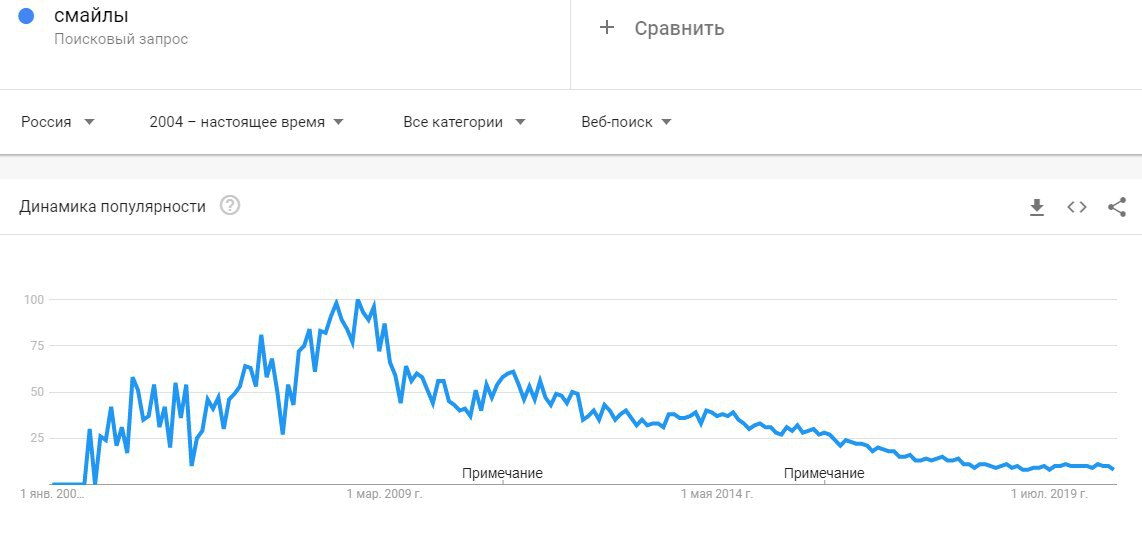Image resolution: width=1142 pixels, height=542 pixels.
Task: Edit the смайлы search term
Action: click(91, 16)
